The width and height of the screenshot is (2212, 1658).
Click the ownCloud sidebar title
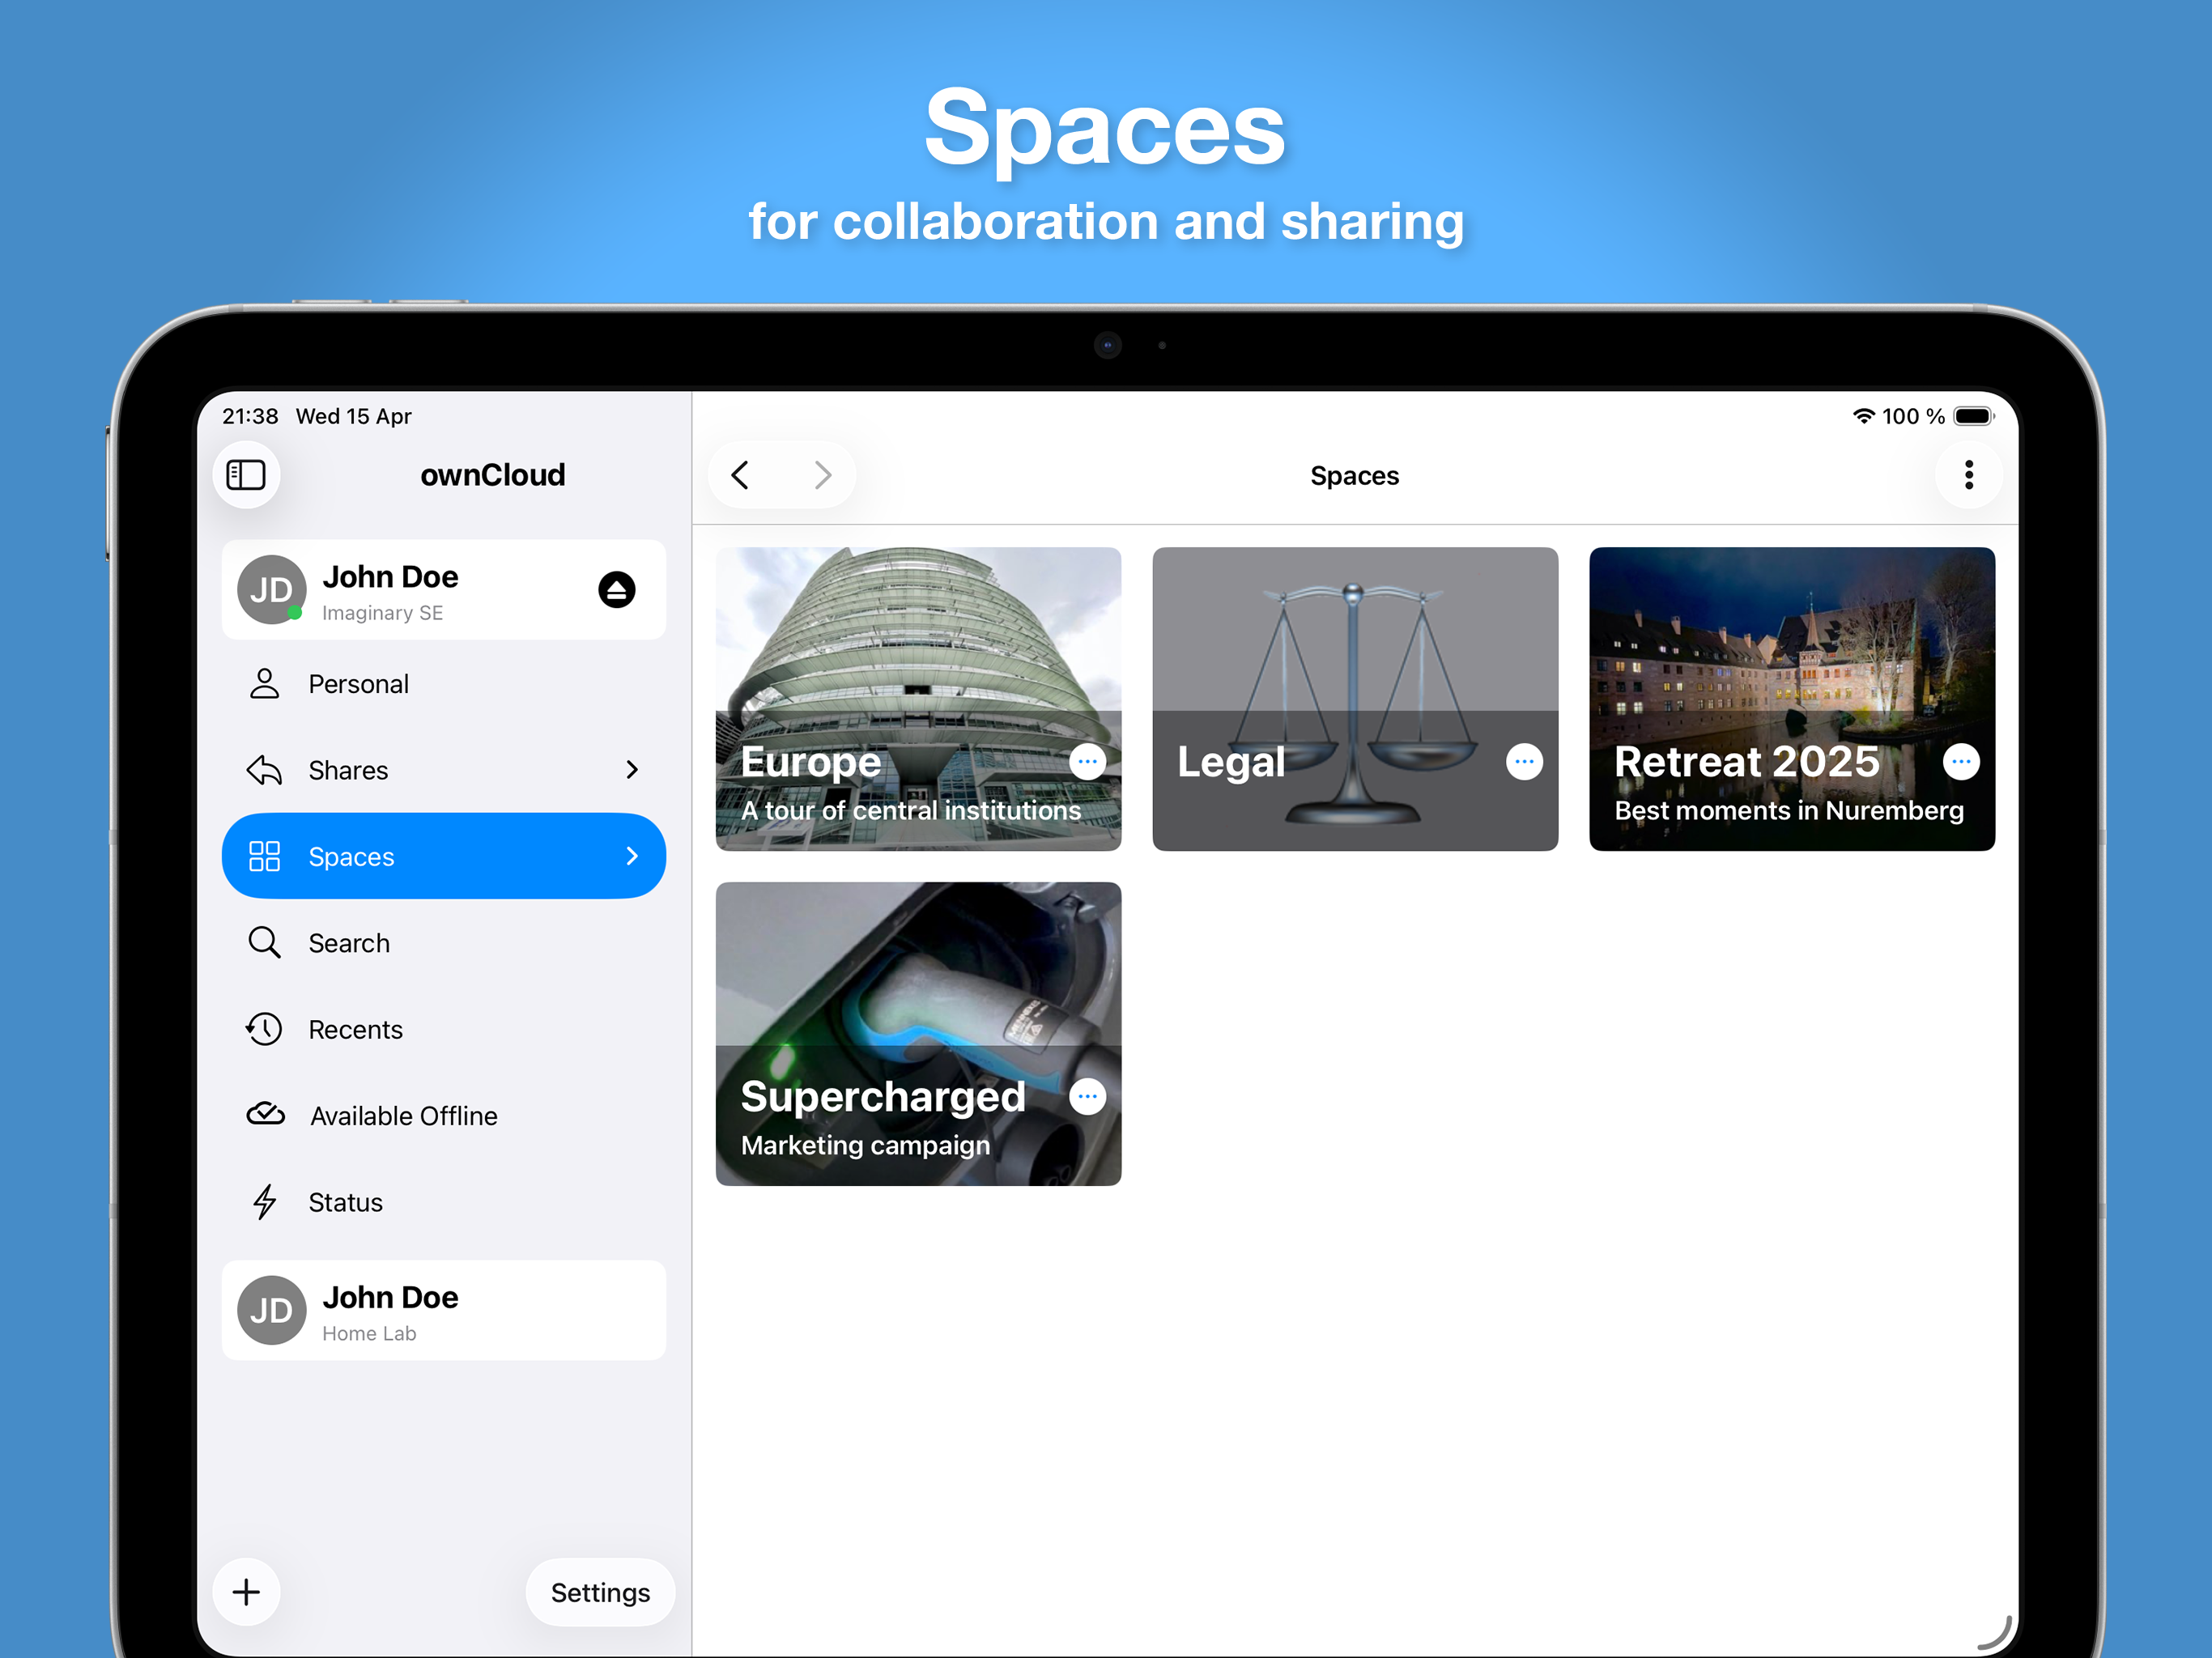tap(493, 475)
